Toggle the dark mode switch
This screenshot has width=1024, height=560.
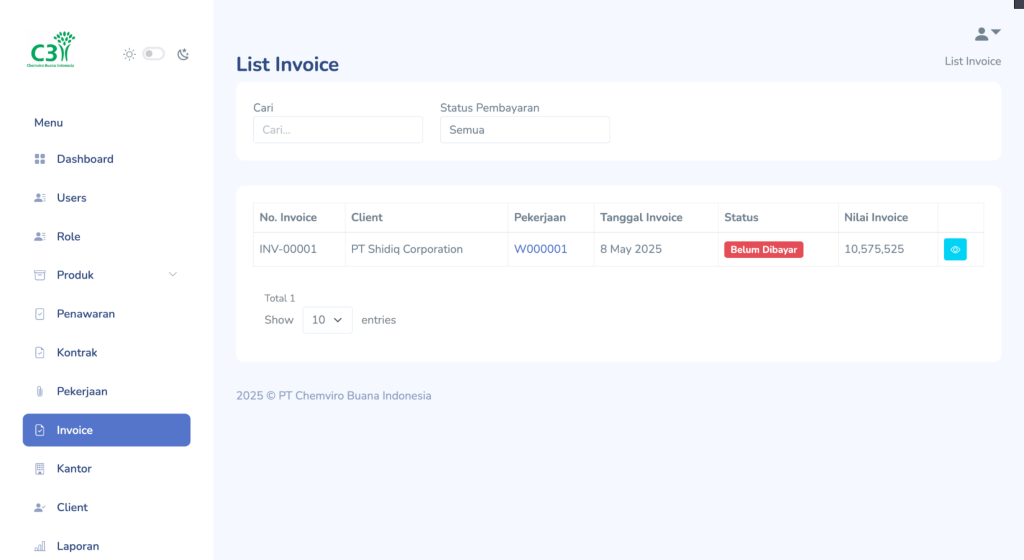point(153,54)
